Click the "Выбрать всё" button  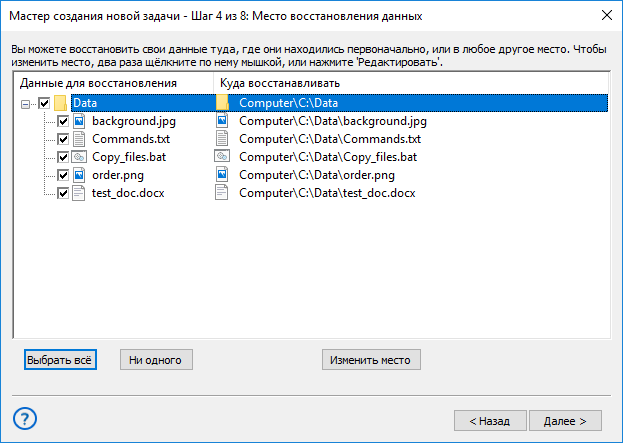pos(60,360)
